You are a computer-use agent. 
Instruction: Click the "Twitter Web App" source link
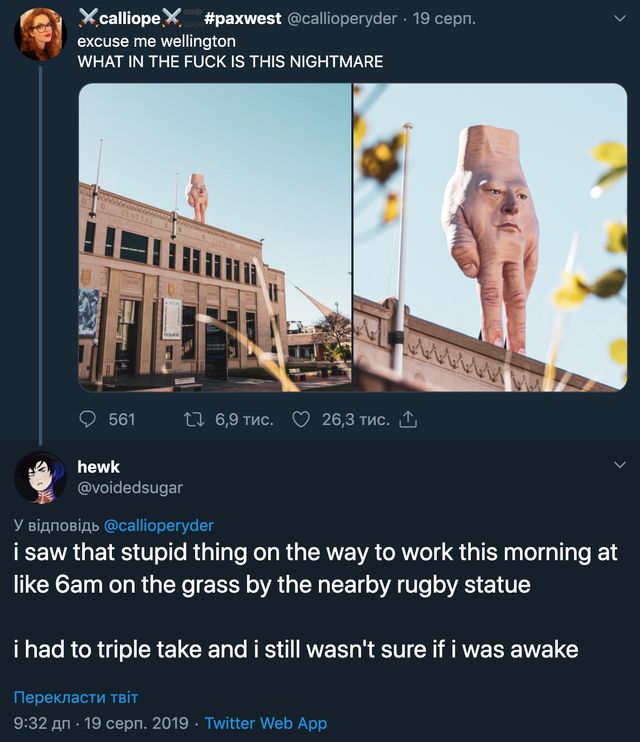[x=266, y=722]
